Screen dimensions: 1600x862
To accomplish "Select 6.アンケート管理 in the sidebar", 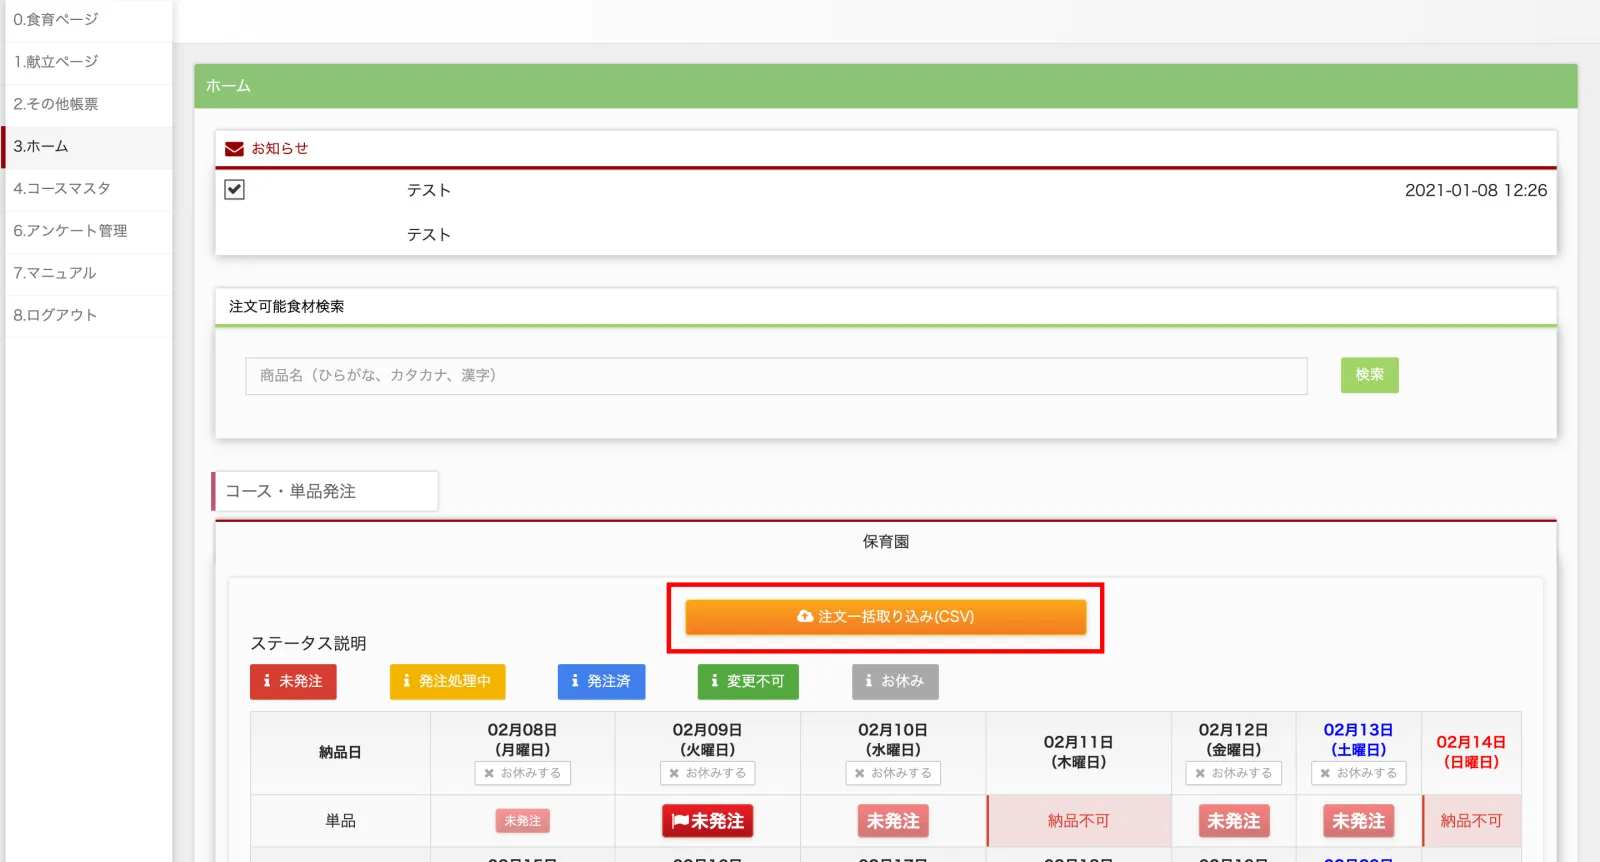I will (70, 231).
